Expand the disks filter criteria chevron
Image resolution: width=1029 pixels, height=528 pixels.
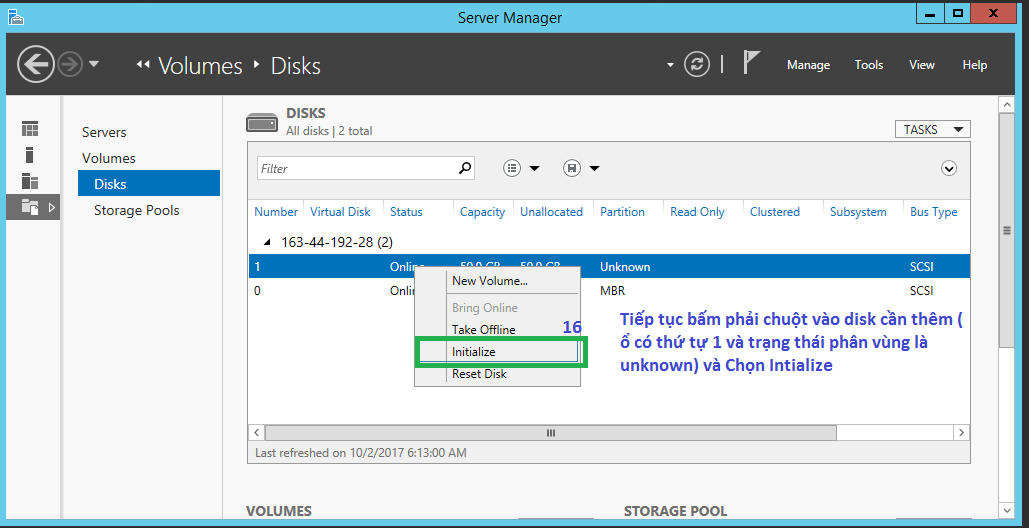point(949,169)
